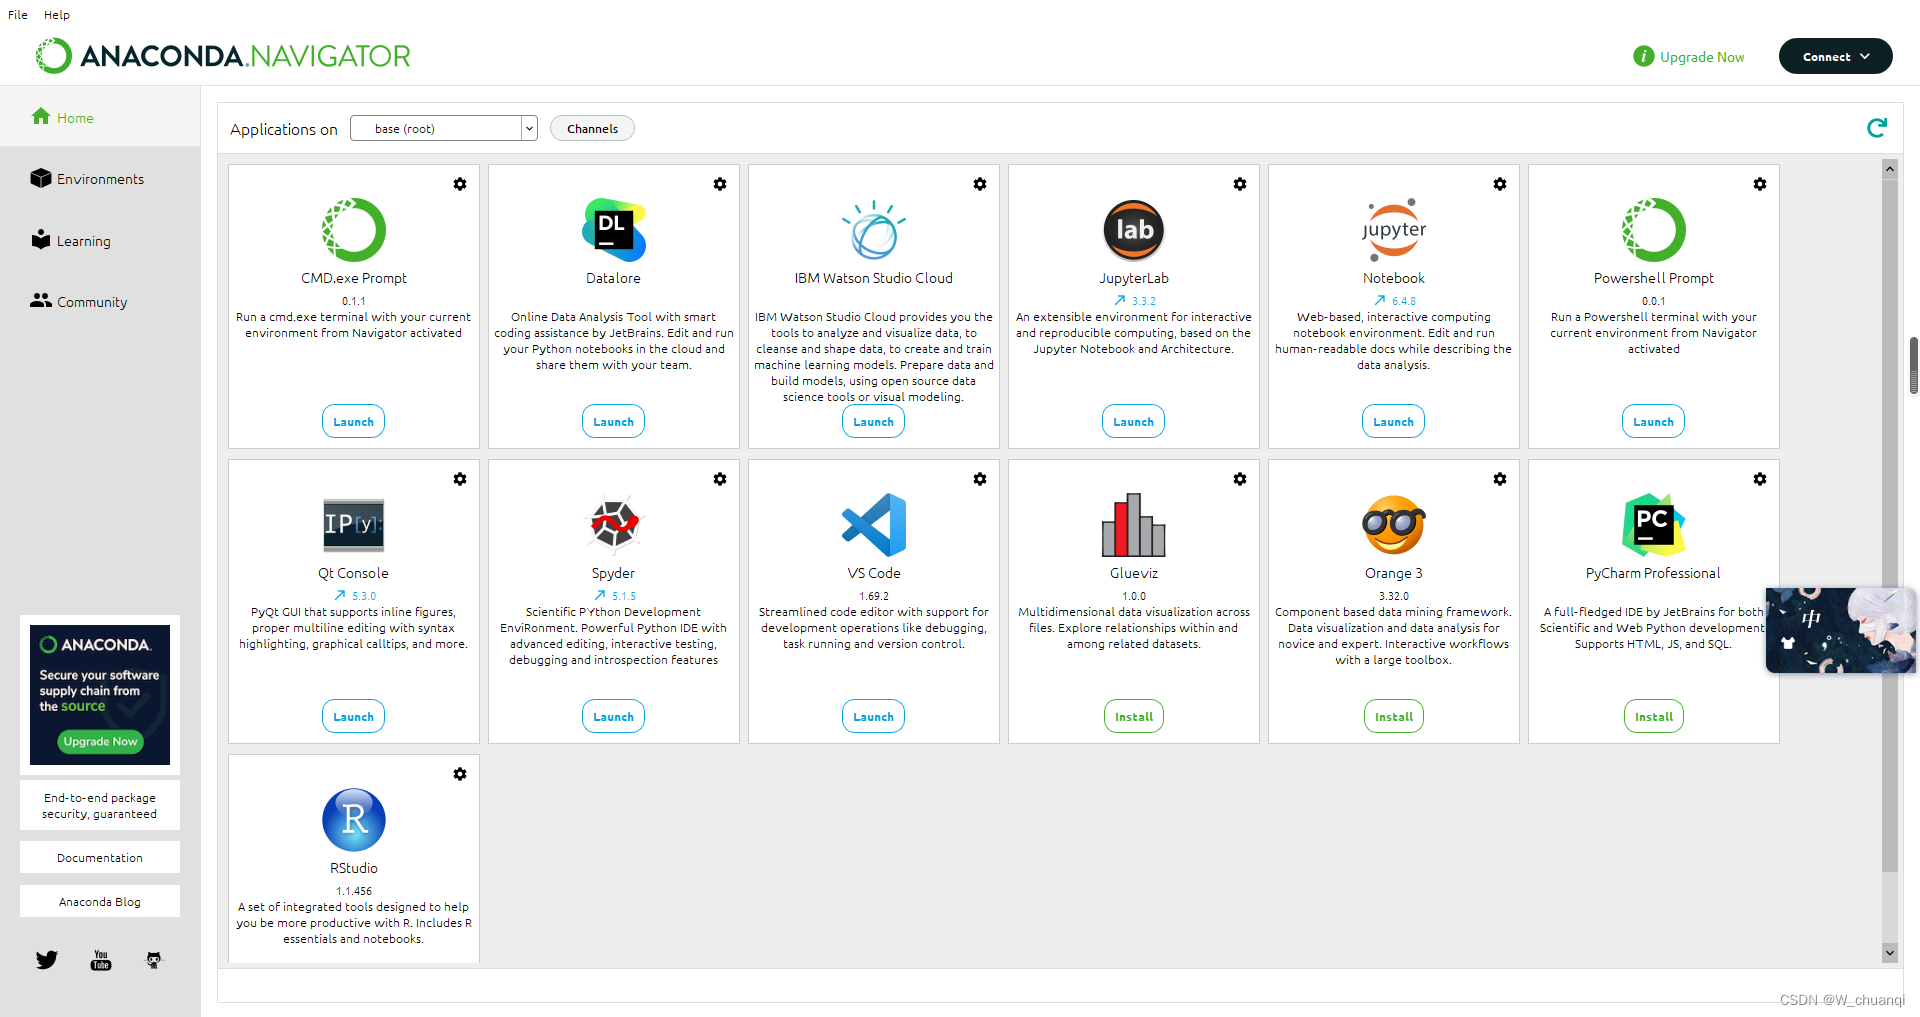Open the gear menu on VS Code card
Screen dimensions: 1920x1017
980,479
